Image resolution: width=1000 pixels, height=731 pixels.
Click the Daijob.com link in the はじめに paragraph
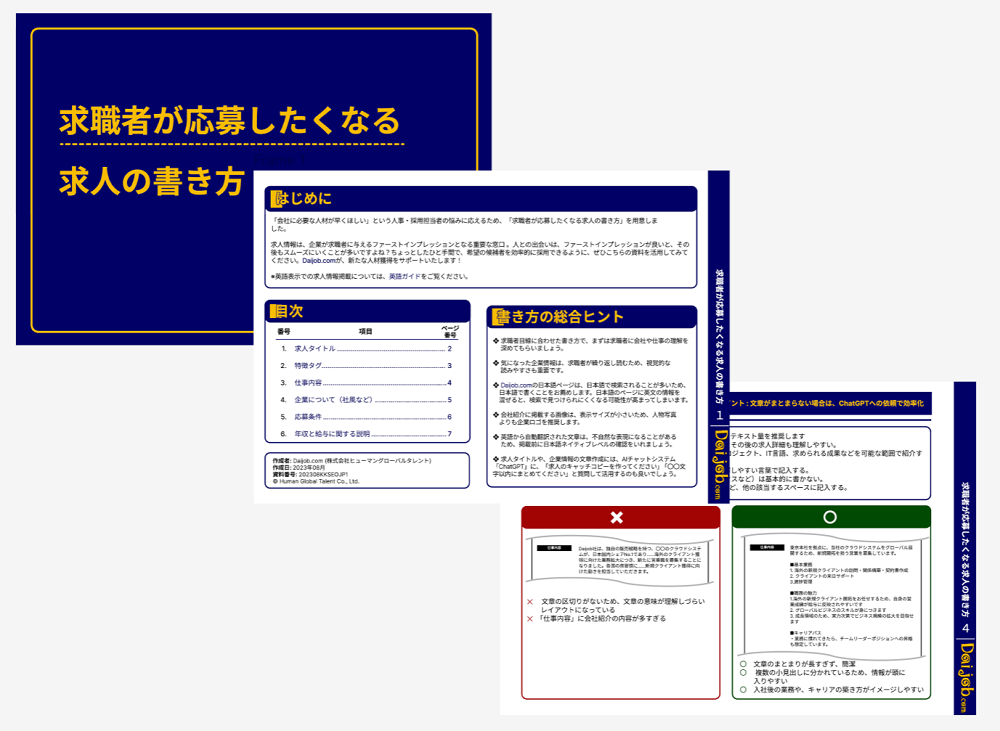click(x=319, y=261)
